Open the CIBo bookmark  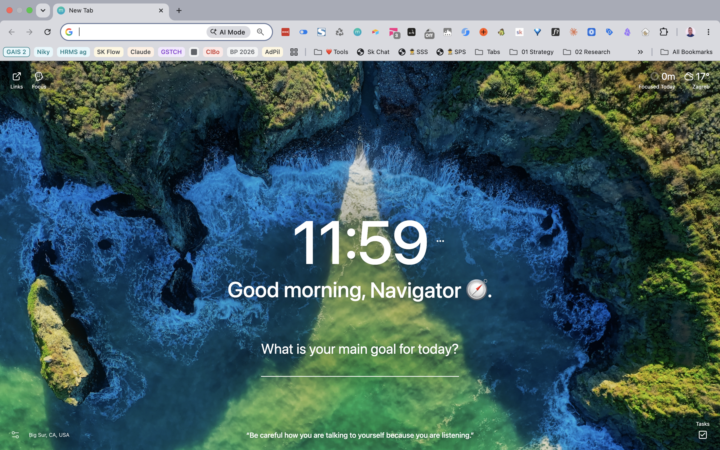213,52
